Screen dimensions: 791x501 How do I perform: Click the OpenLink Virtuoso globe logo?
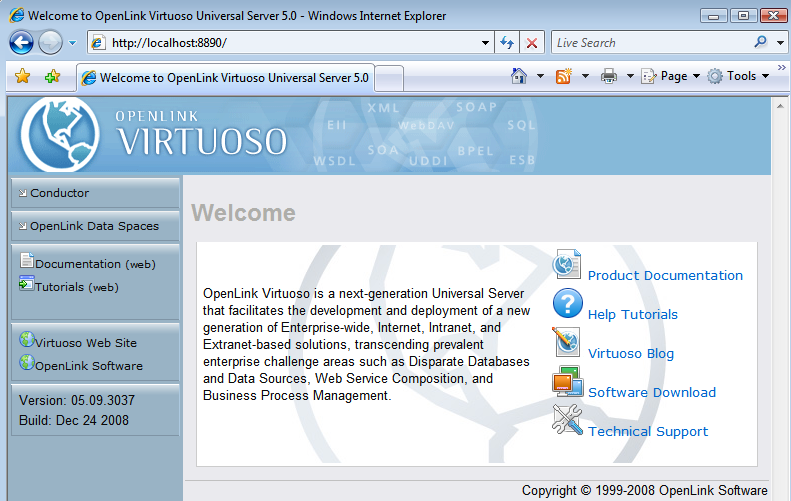click(x=59, y=136)
